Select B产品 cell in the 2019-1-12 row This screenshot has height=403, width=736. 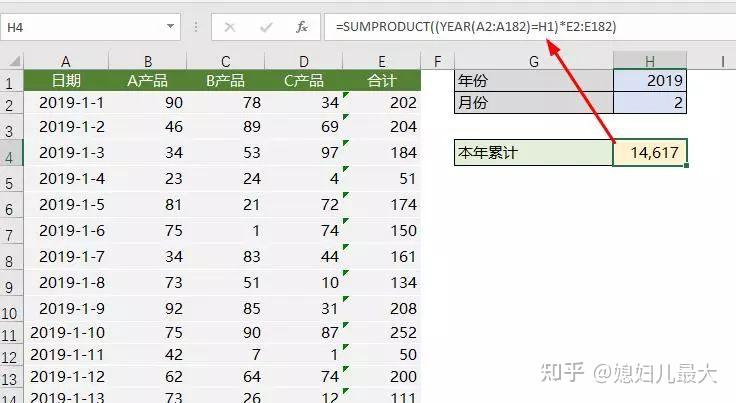pos(226,376)
